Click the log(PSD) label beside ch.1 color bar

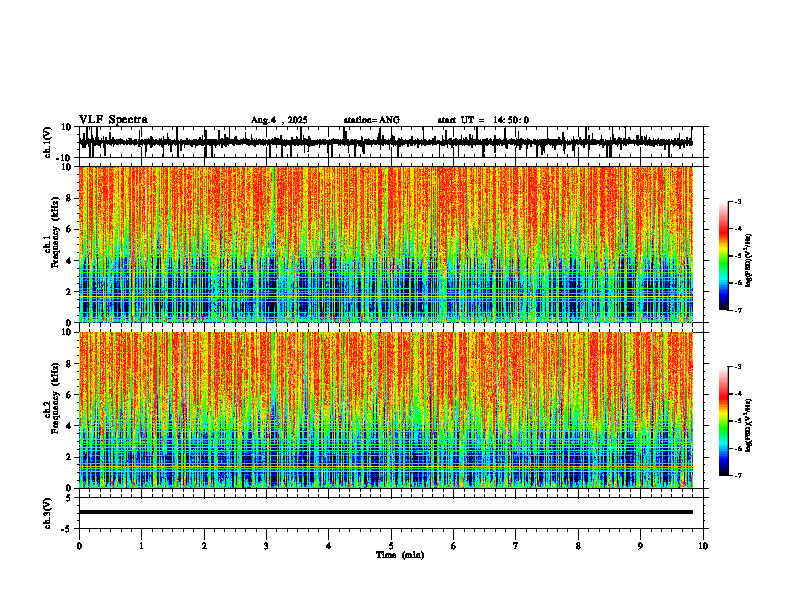click(x=748, y=261)
